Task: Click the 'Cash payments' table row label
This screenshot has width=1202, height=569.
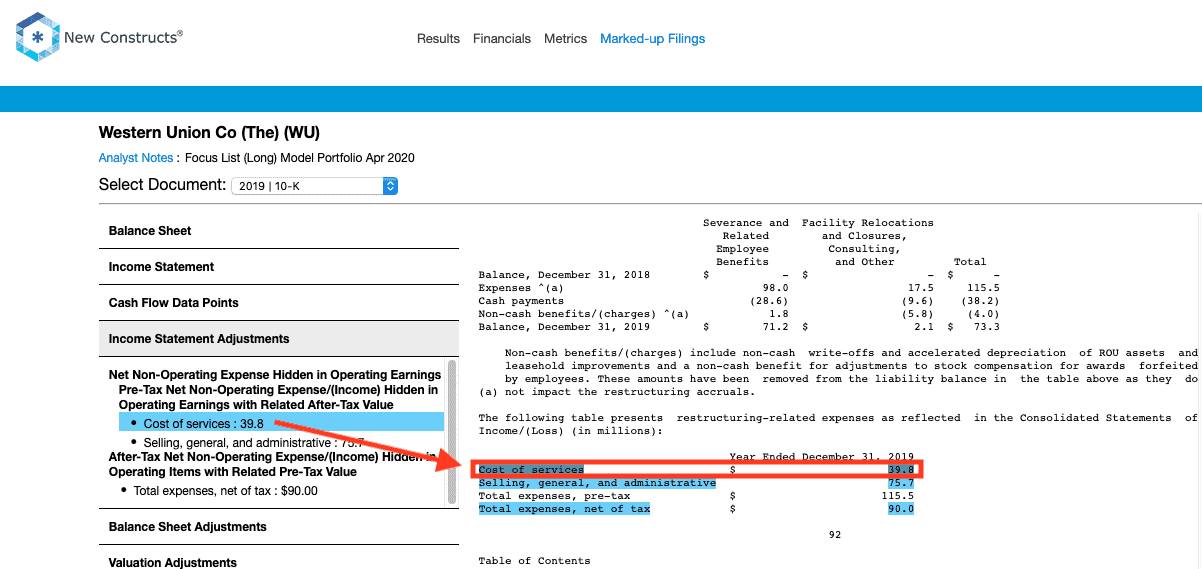Action: pyautogui.click(x=521, y=301)
